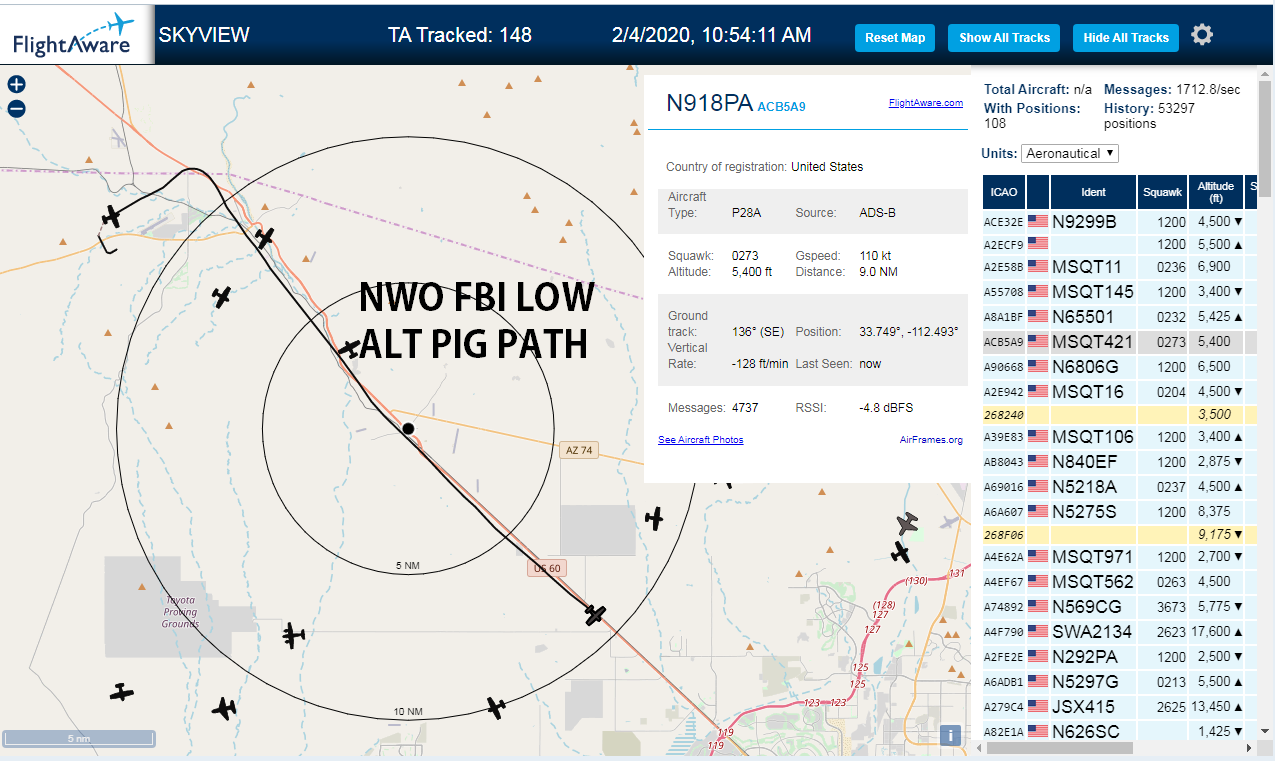Click Show All Tracks button
Screen dimensions: 1275x761
(x=1004, y=37)
